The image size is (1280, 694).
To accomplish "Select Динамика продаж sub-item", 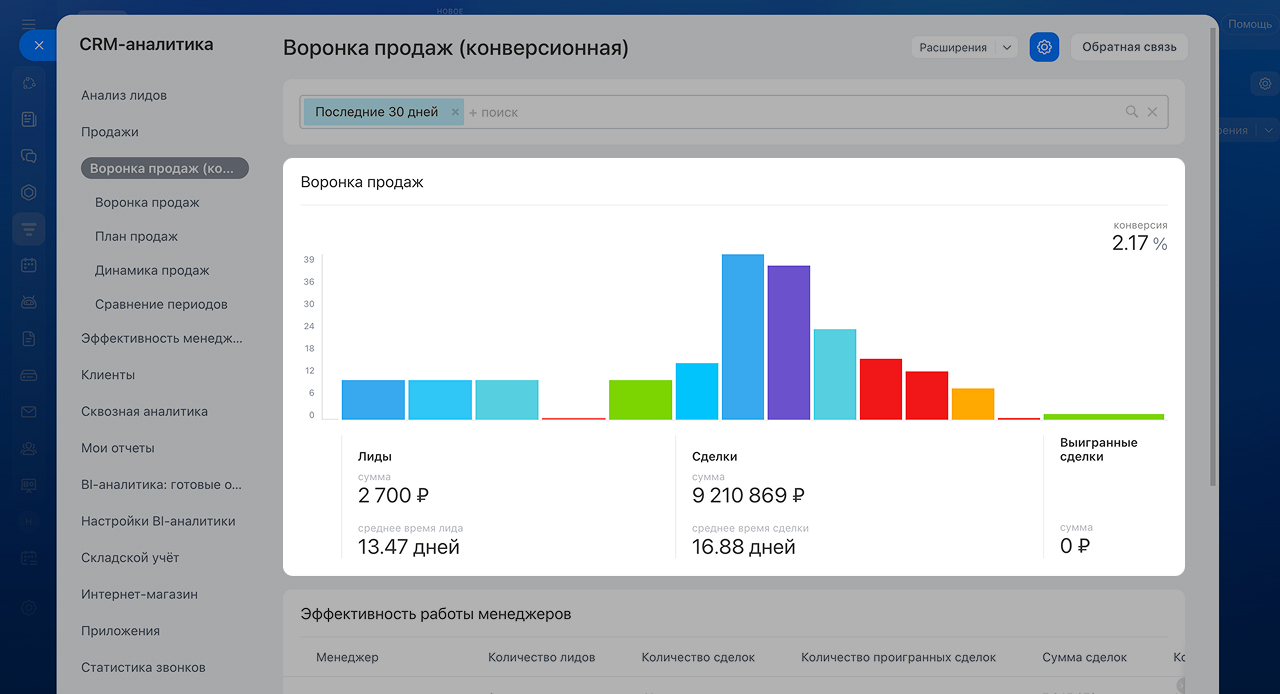I will (152, 271).
